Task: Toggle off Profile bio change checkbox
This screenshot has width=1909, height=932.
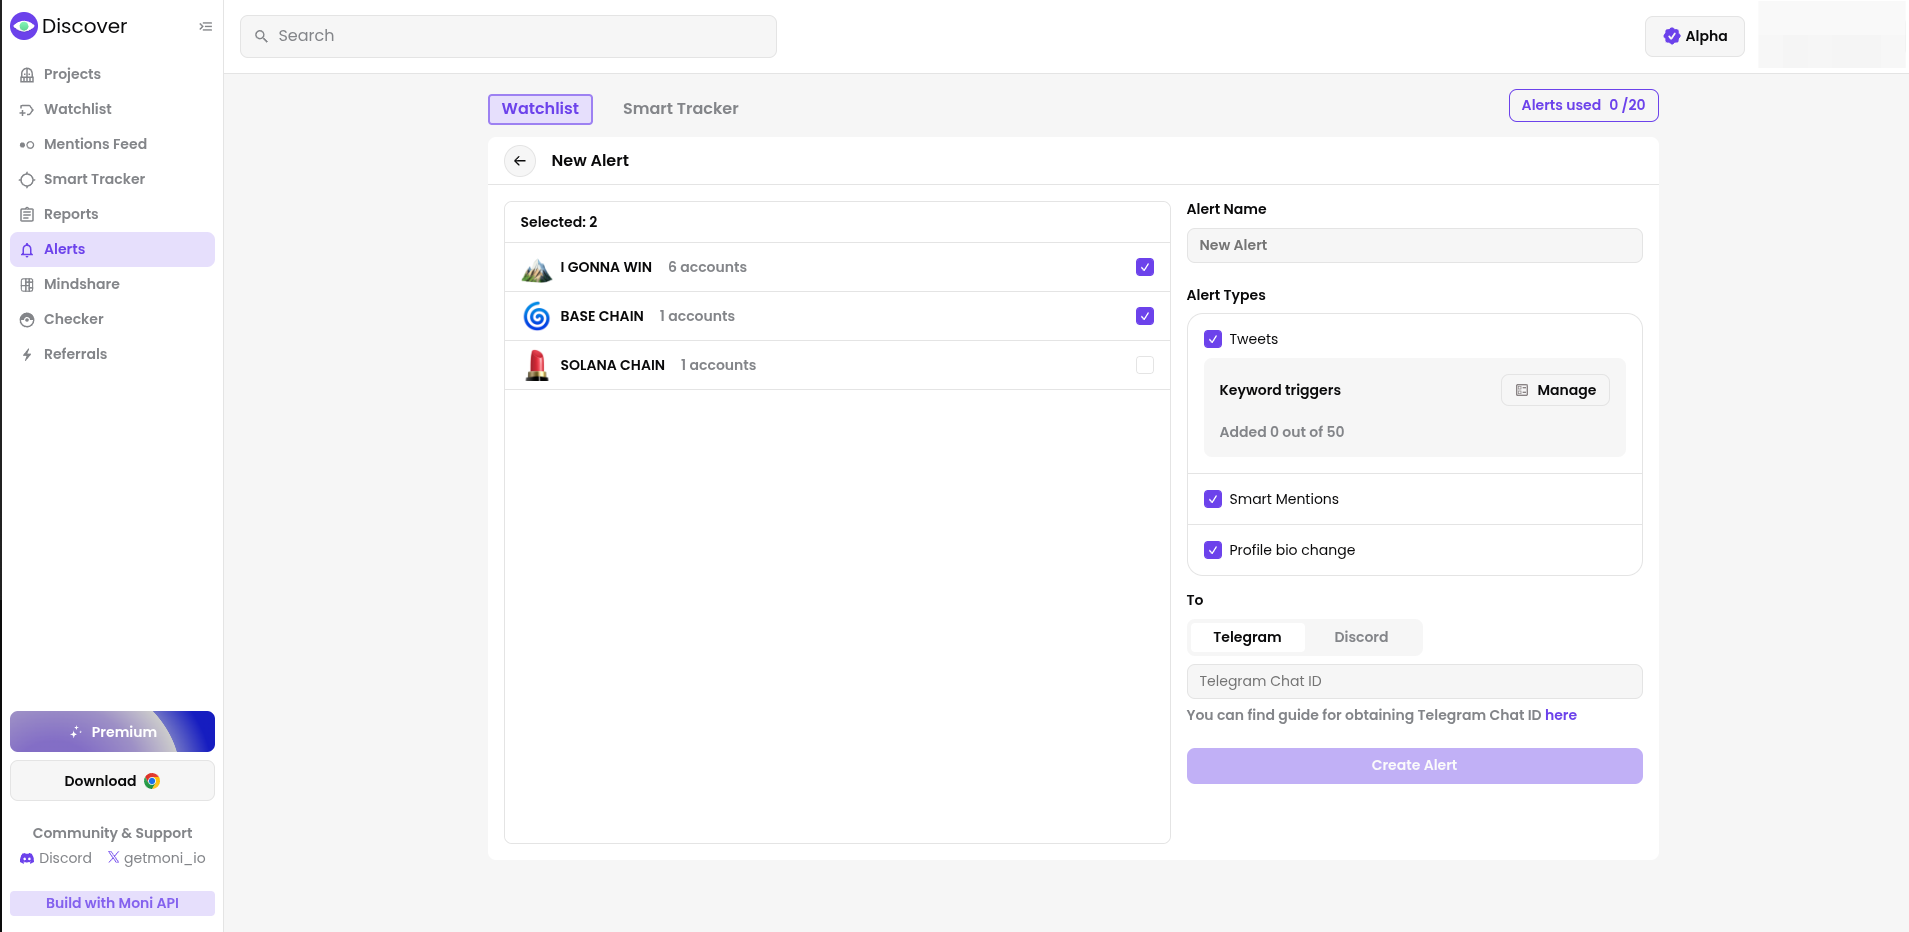Action: 1213,550
